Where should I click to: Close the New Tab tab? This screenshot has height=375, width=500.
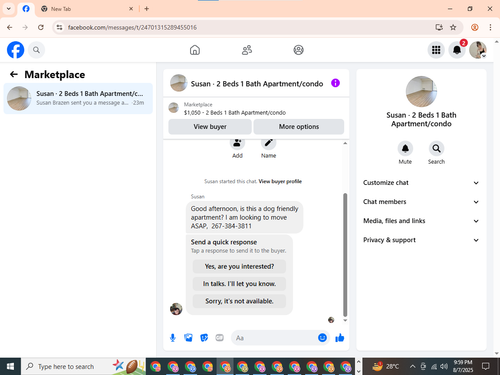pyautogui.click(x=131, y=9)
